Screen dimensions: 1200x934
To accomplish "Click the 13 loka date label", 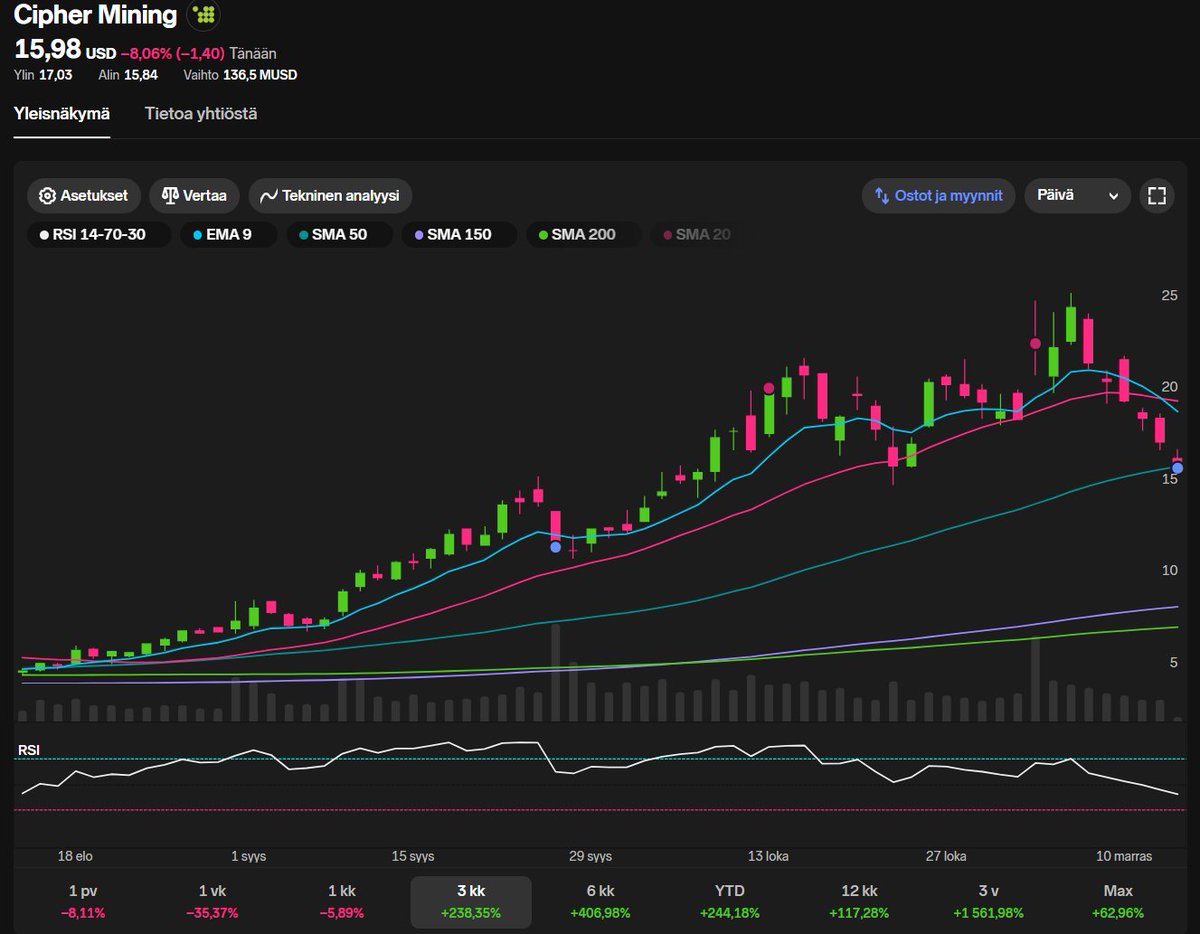I will point(768,856).
